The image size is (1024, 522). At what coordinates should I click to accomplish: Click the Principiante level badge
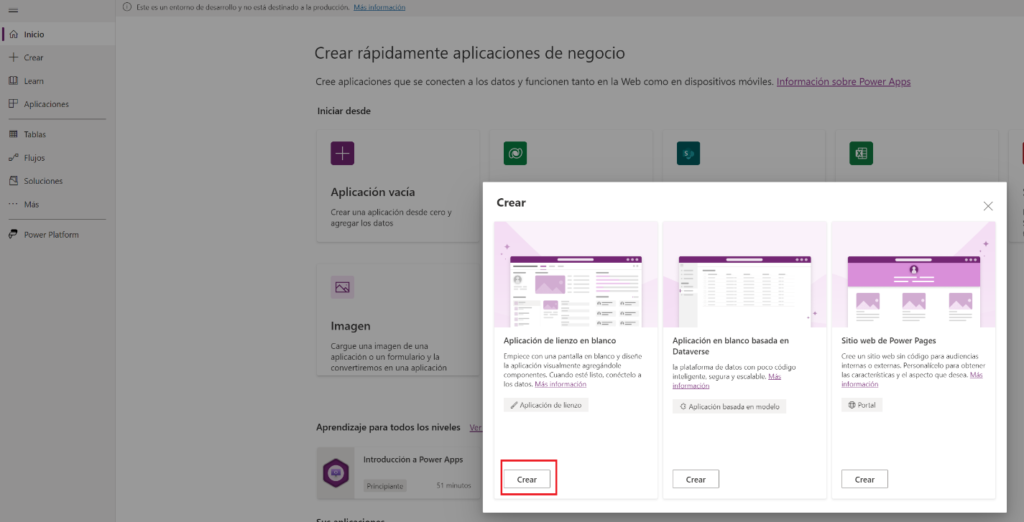(x=385, y=485)
